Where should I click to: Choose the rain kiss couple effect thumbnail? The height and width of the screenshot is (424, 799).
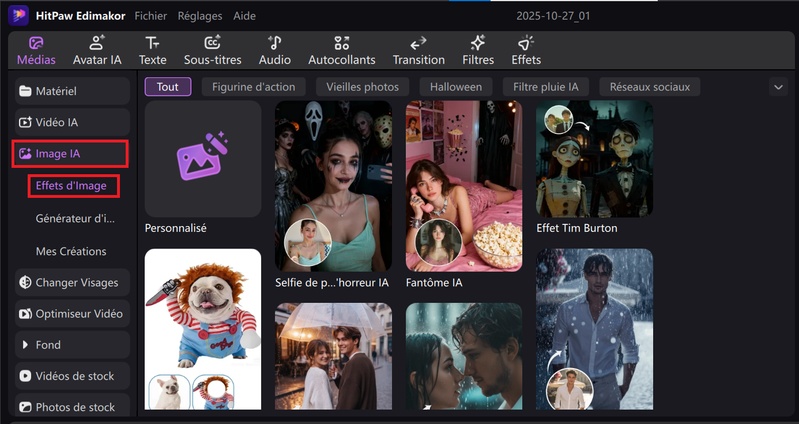coord(464,357)
